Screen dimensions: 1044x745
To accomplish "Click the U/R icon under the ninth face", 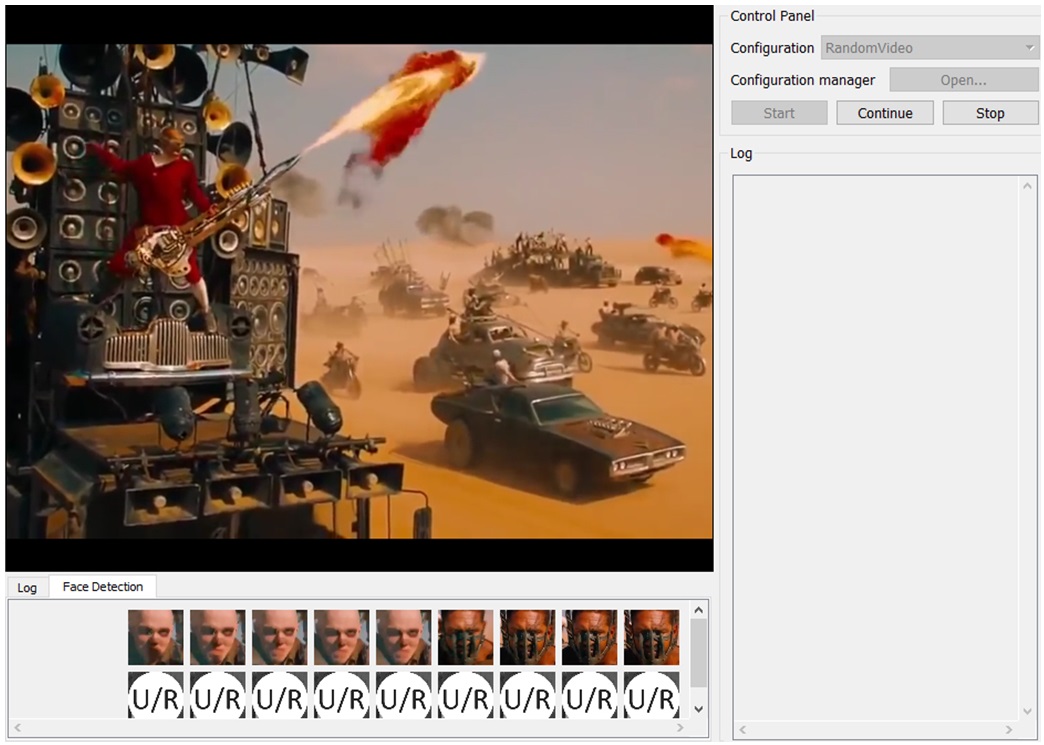I will coord(651,695).
